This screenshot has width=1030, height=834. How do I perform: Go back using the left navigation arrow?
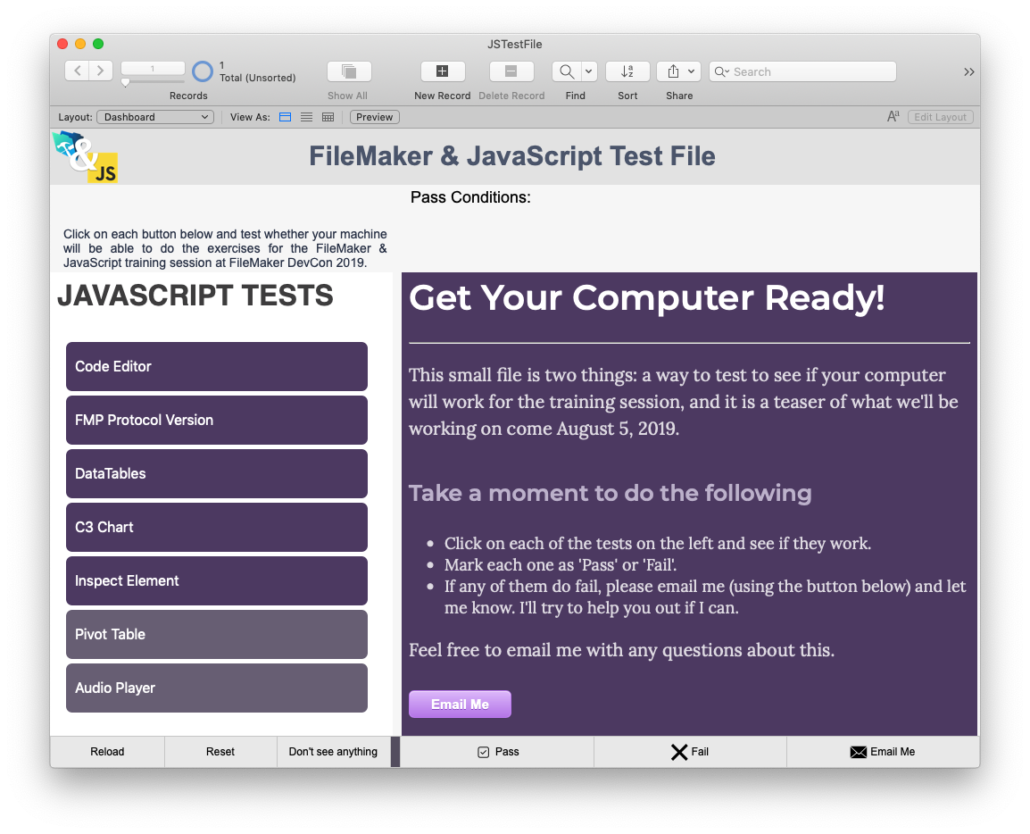pyautogui.click(x=76, y=71)
